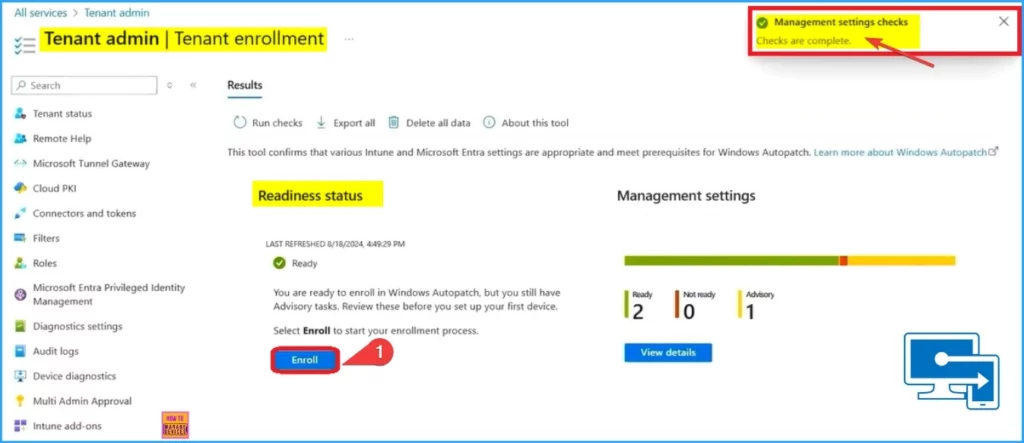This screenshot has height=443, width=1024.
Task: Click the Readiness status heading
Action: [x=310, y=195]
